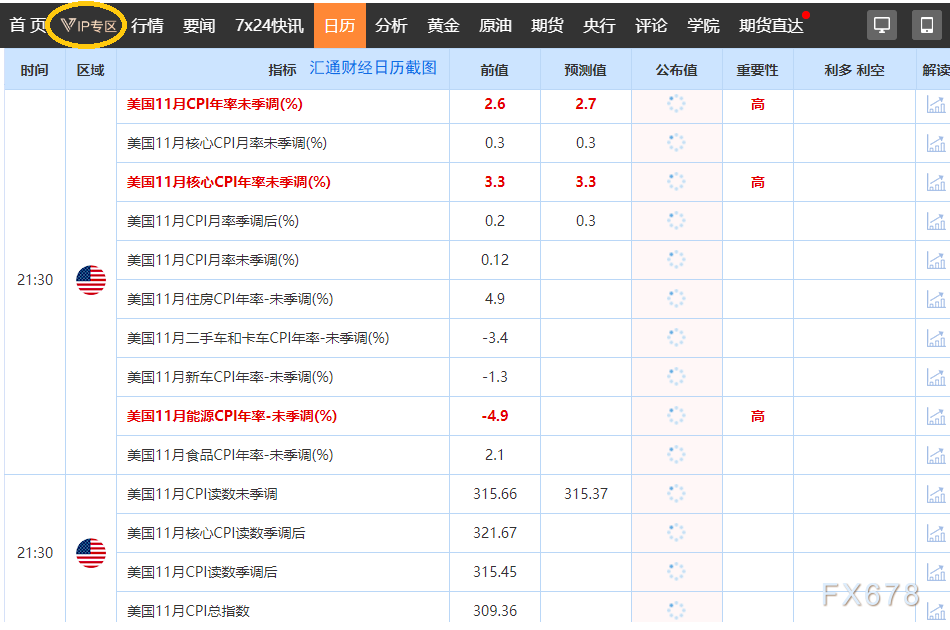Image resolution: width=950 pixels, height=630 pixels.
Task: Click the loading spinner in the CPI年率 公布值 cell
Action: pos(675,103)
